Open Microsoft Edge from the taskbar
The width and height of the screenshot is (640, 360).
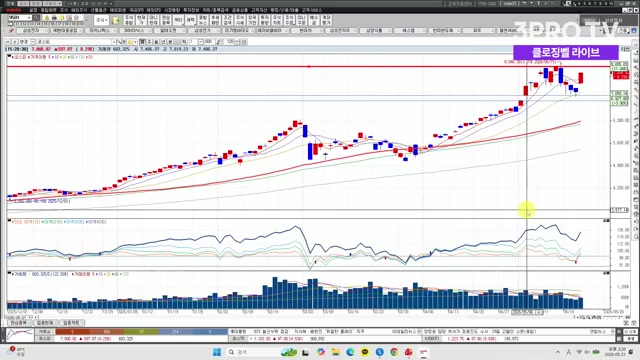tap(350, 352)
